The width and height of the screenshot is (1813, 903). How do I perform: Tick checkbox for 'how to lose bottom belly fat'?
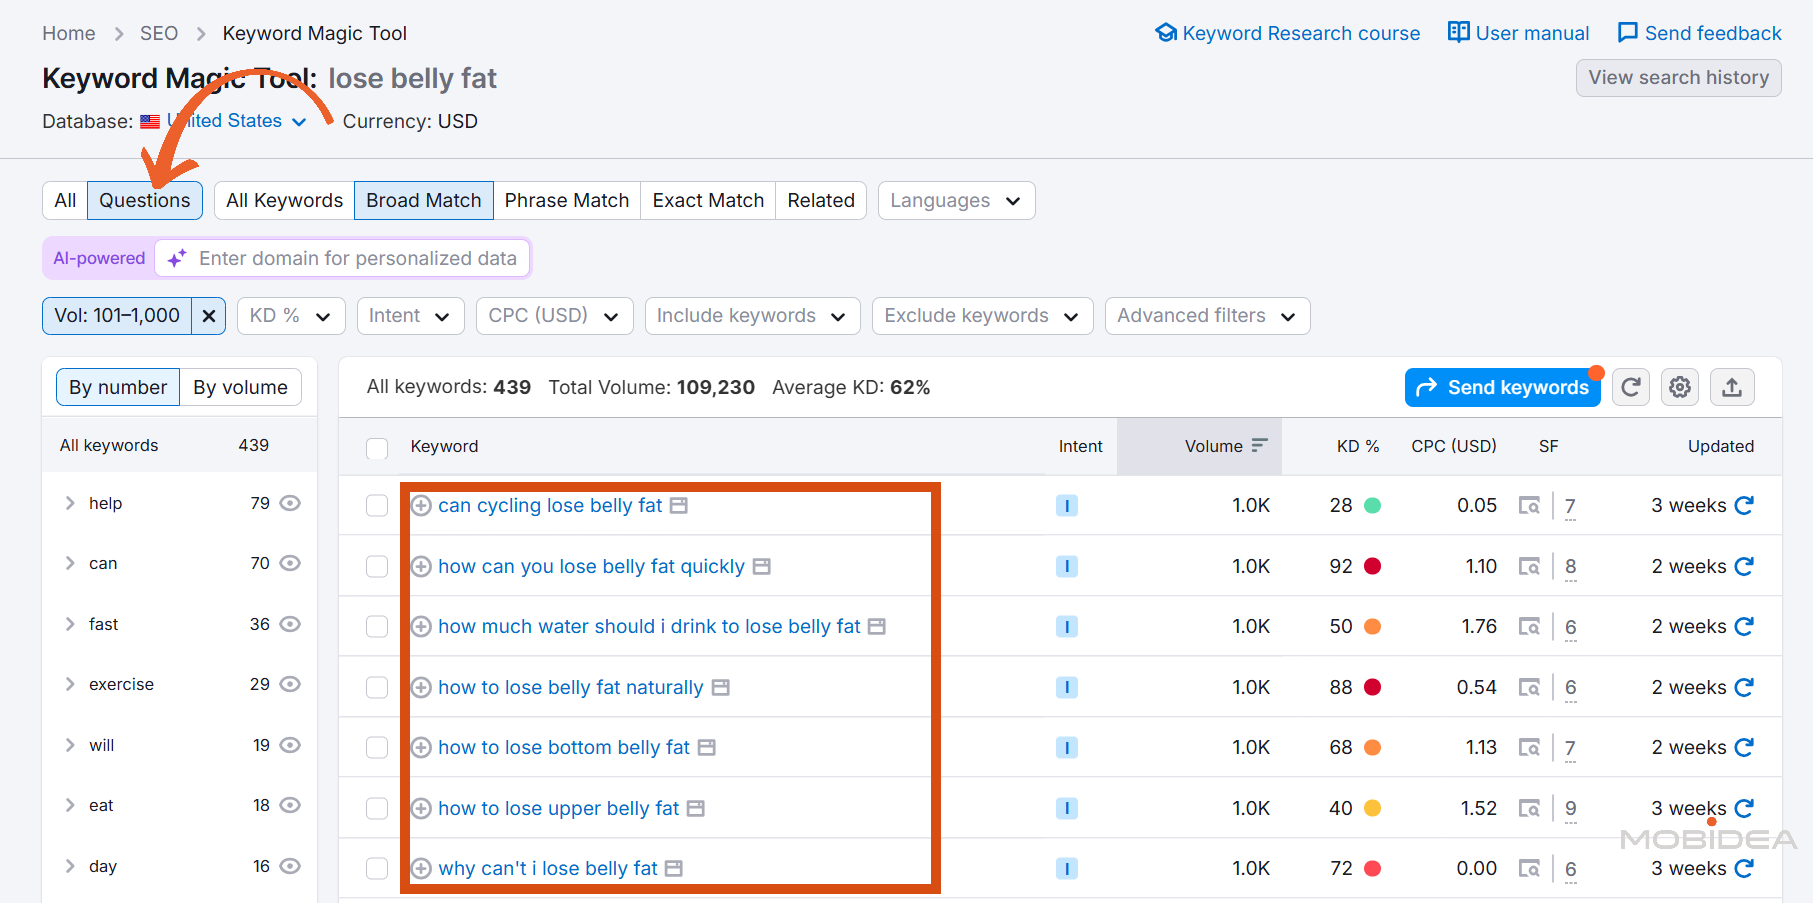click(x=377, y=748)
